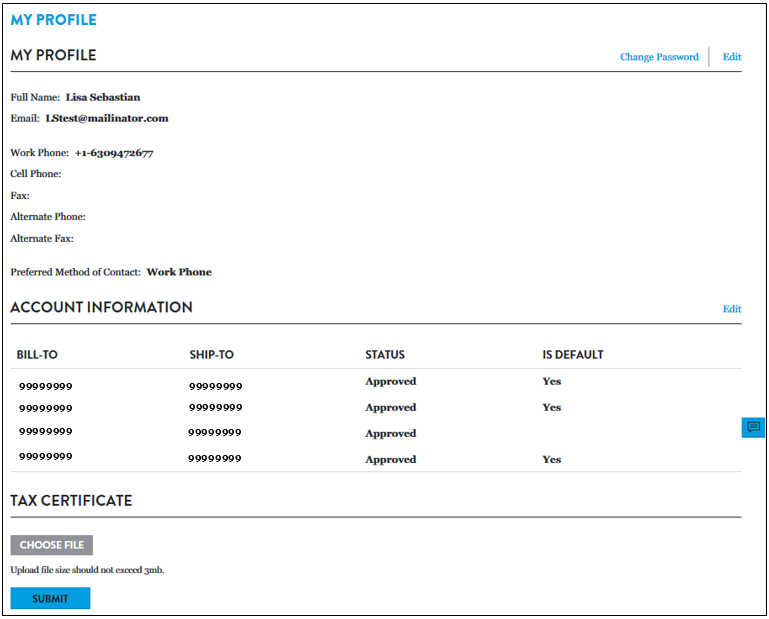The height and width of the screenshot is (619, 769).
Task: Click the Alternate Fax field label
Action: click(x=42, y=239)
